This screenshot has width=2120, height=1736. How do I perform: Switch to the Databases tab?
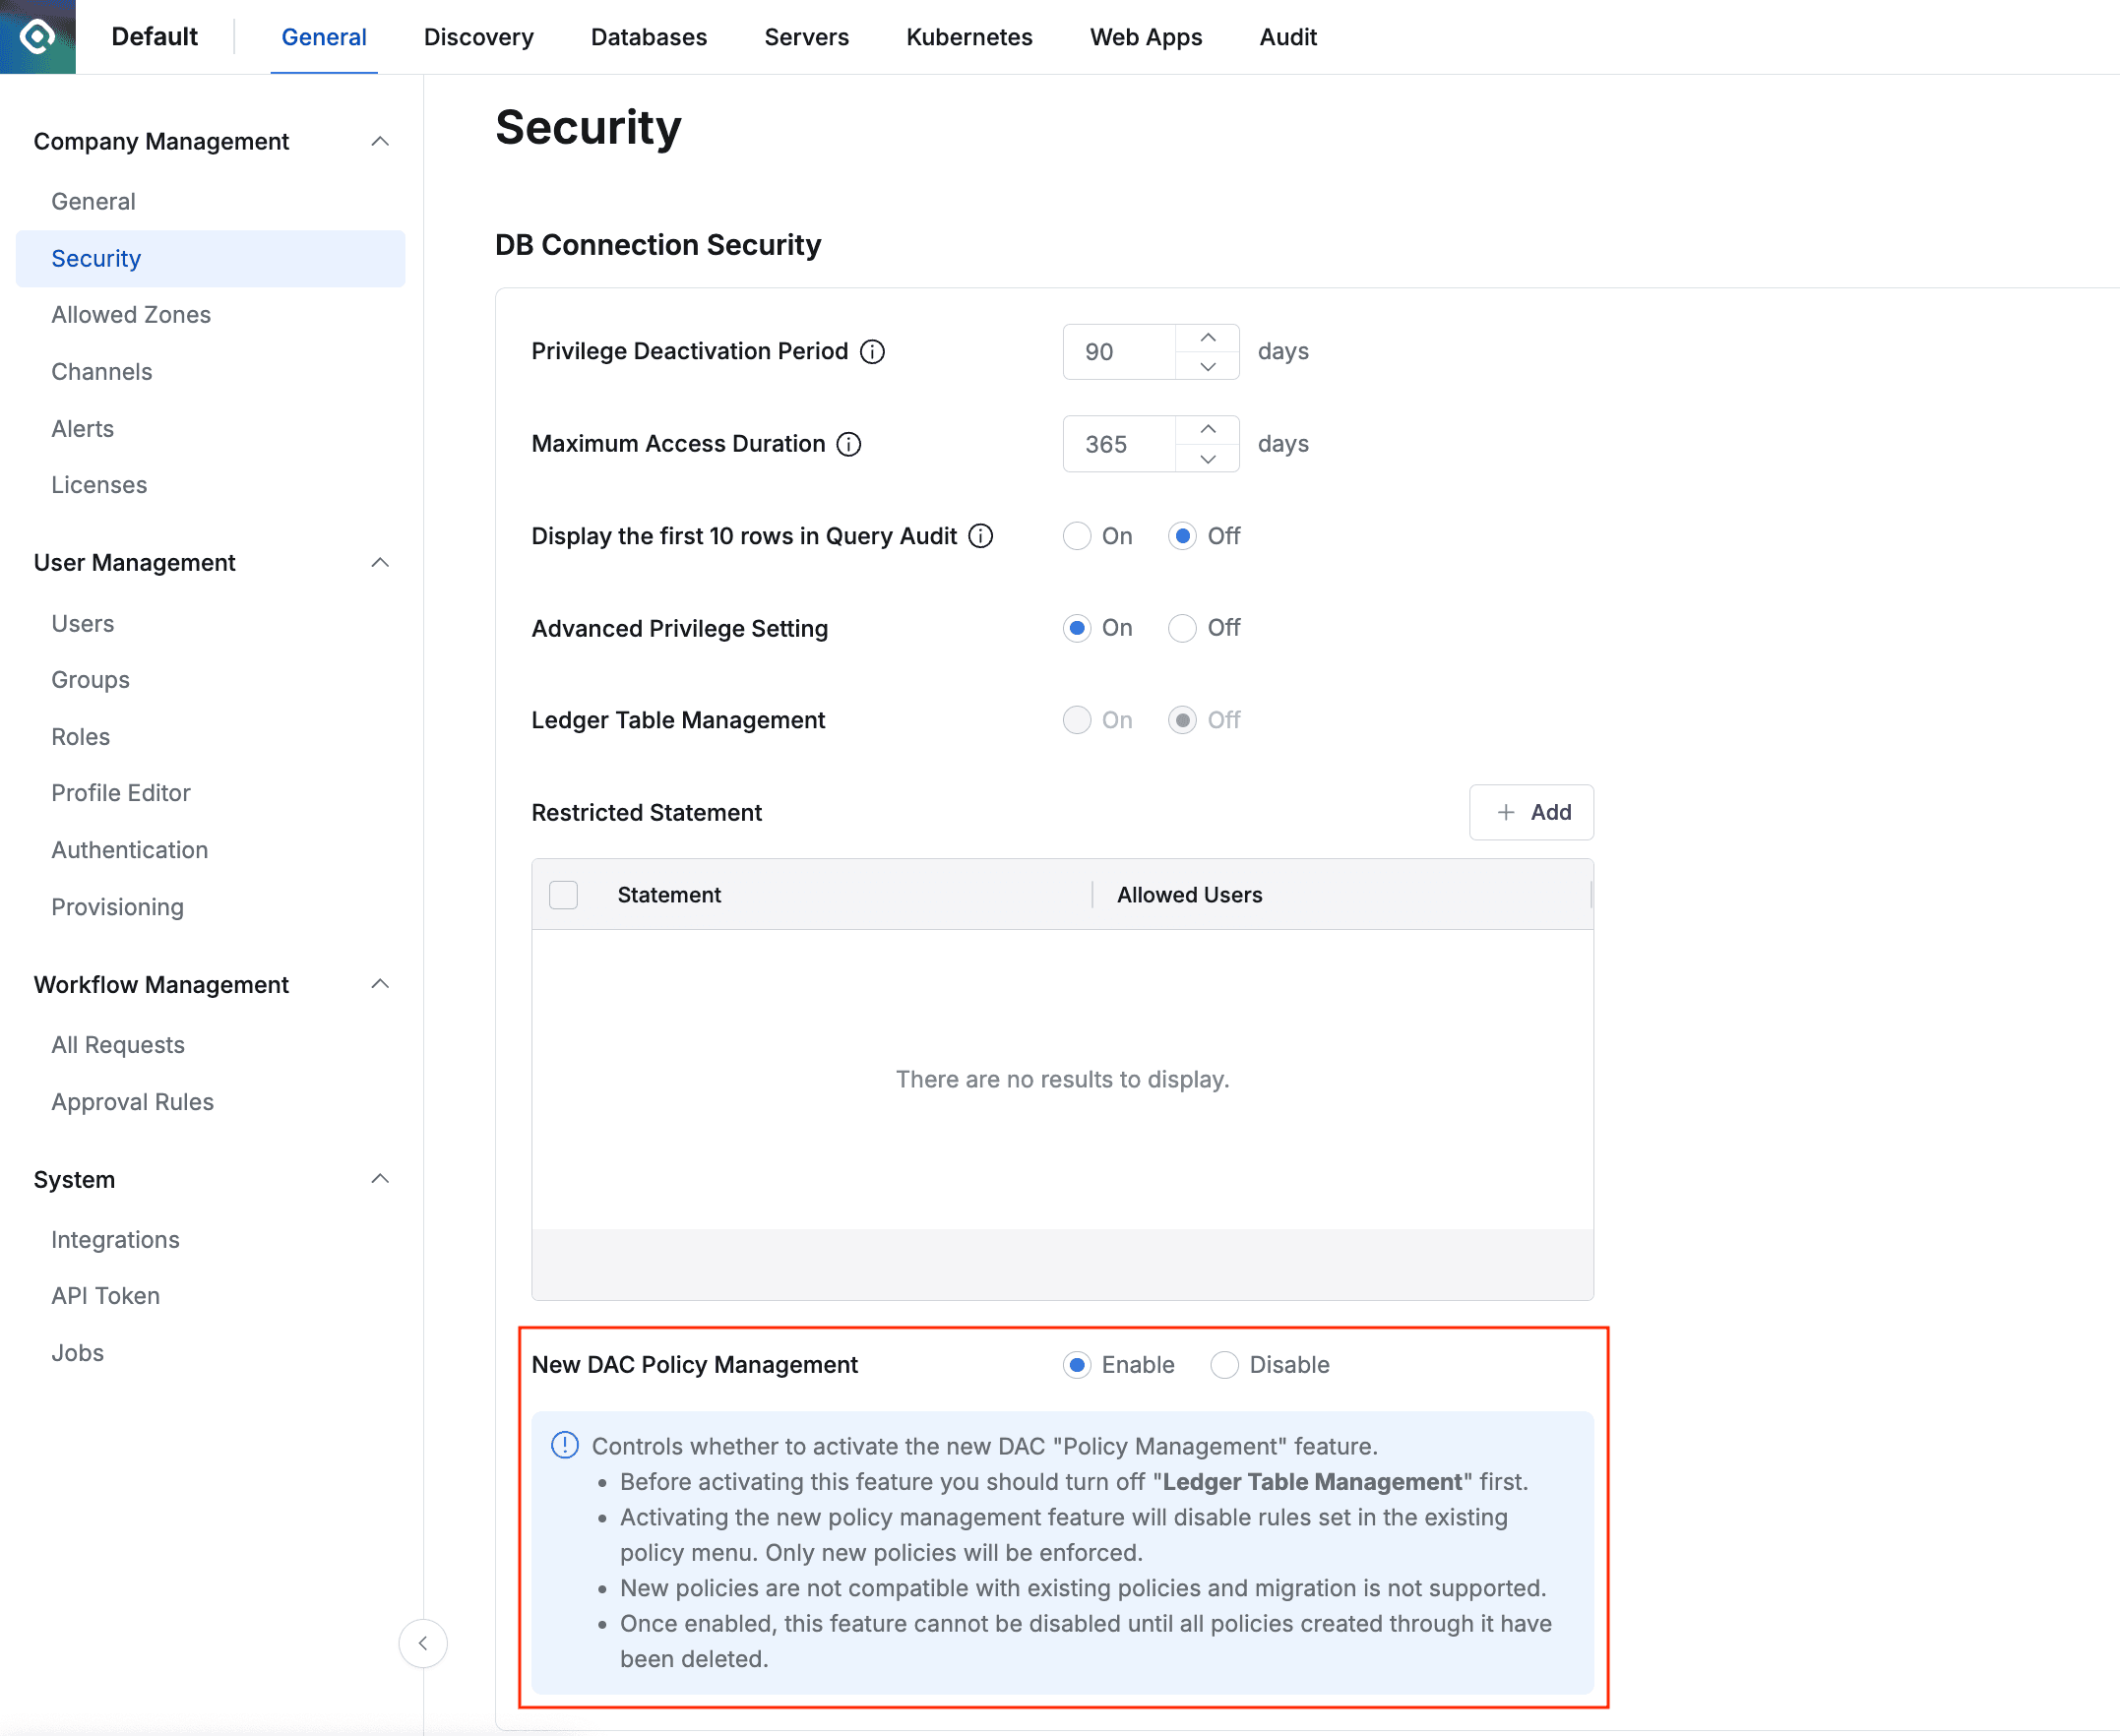tap(648, 37)
